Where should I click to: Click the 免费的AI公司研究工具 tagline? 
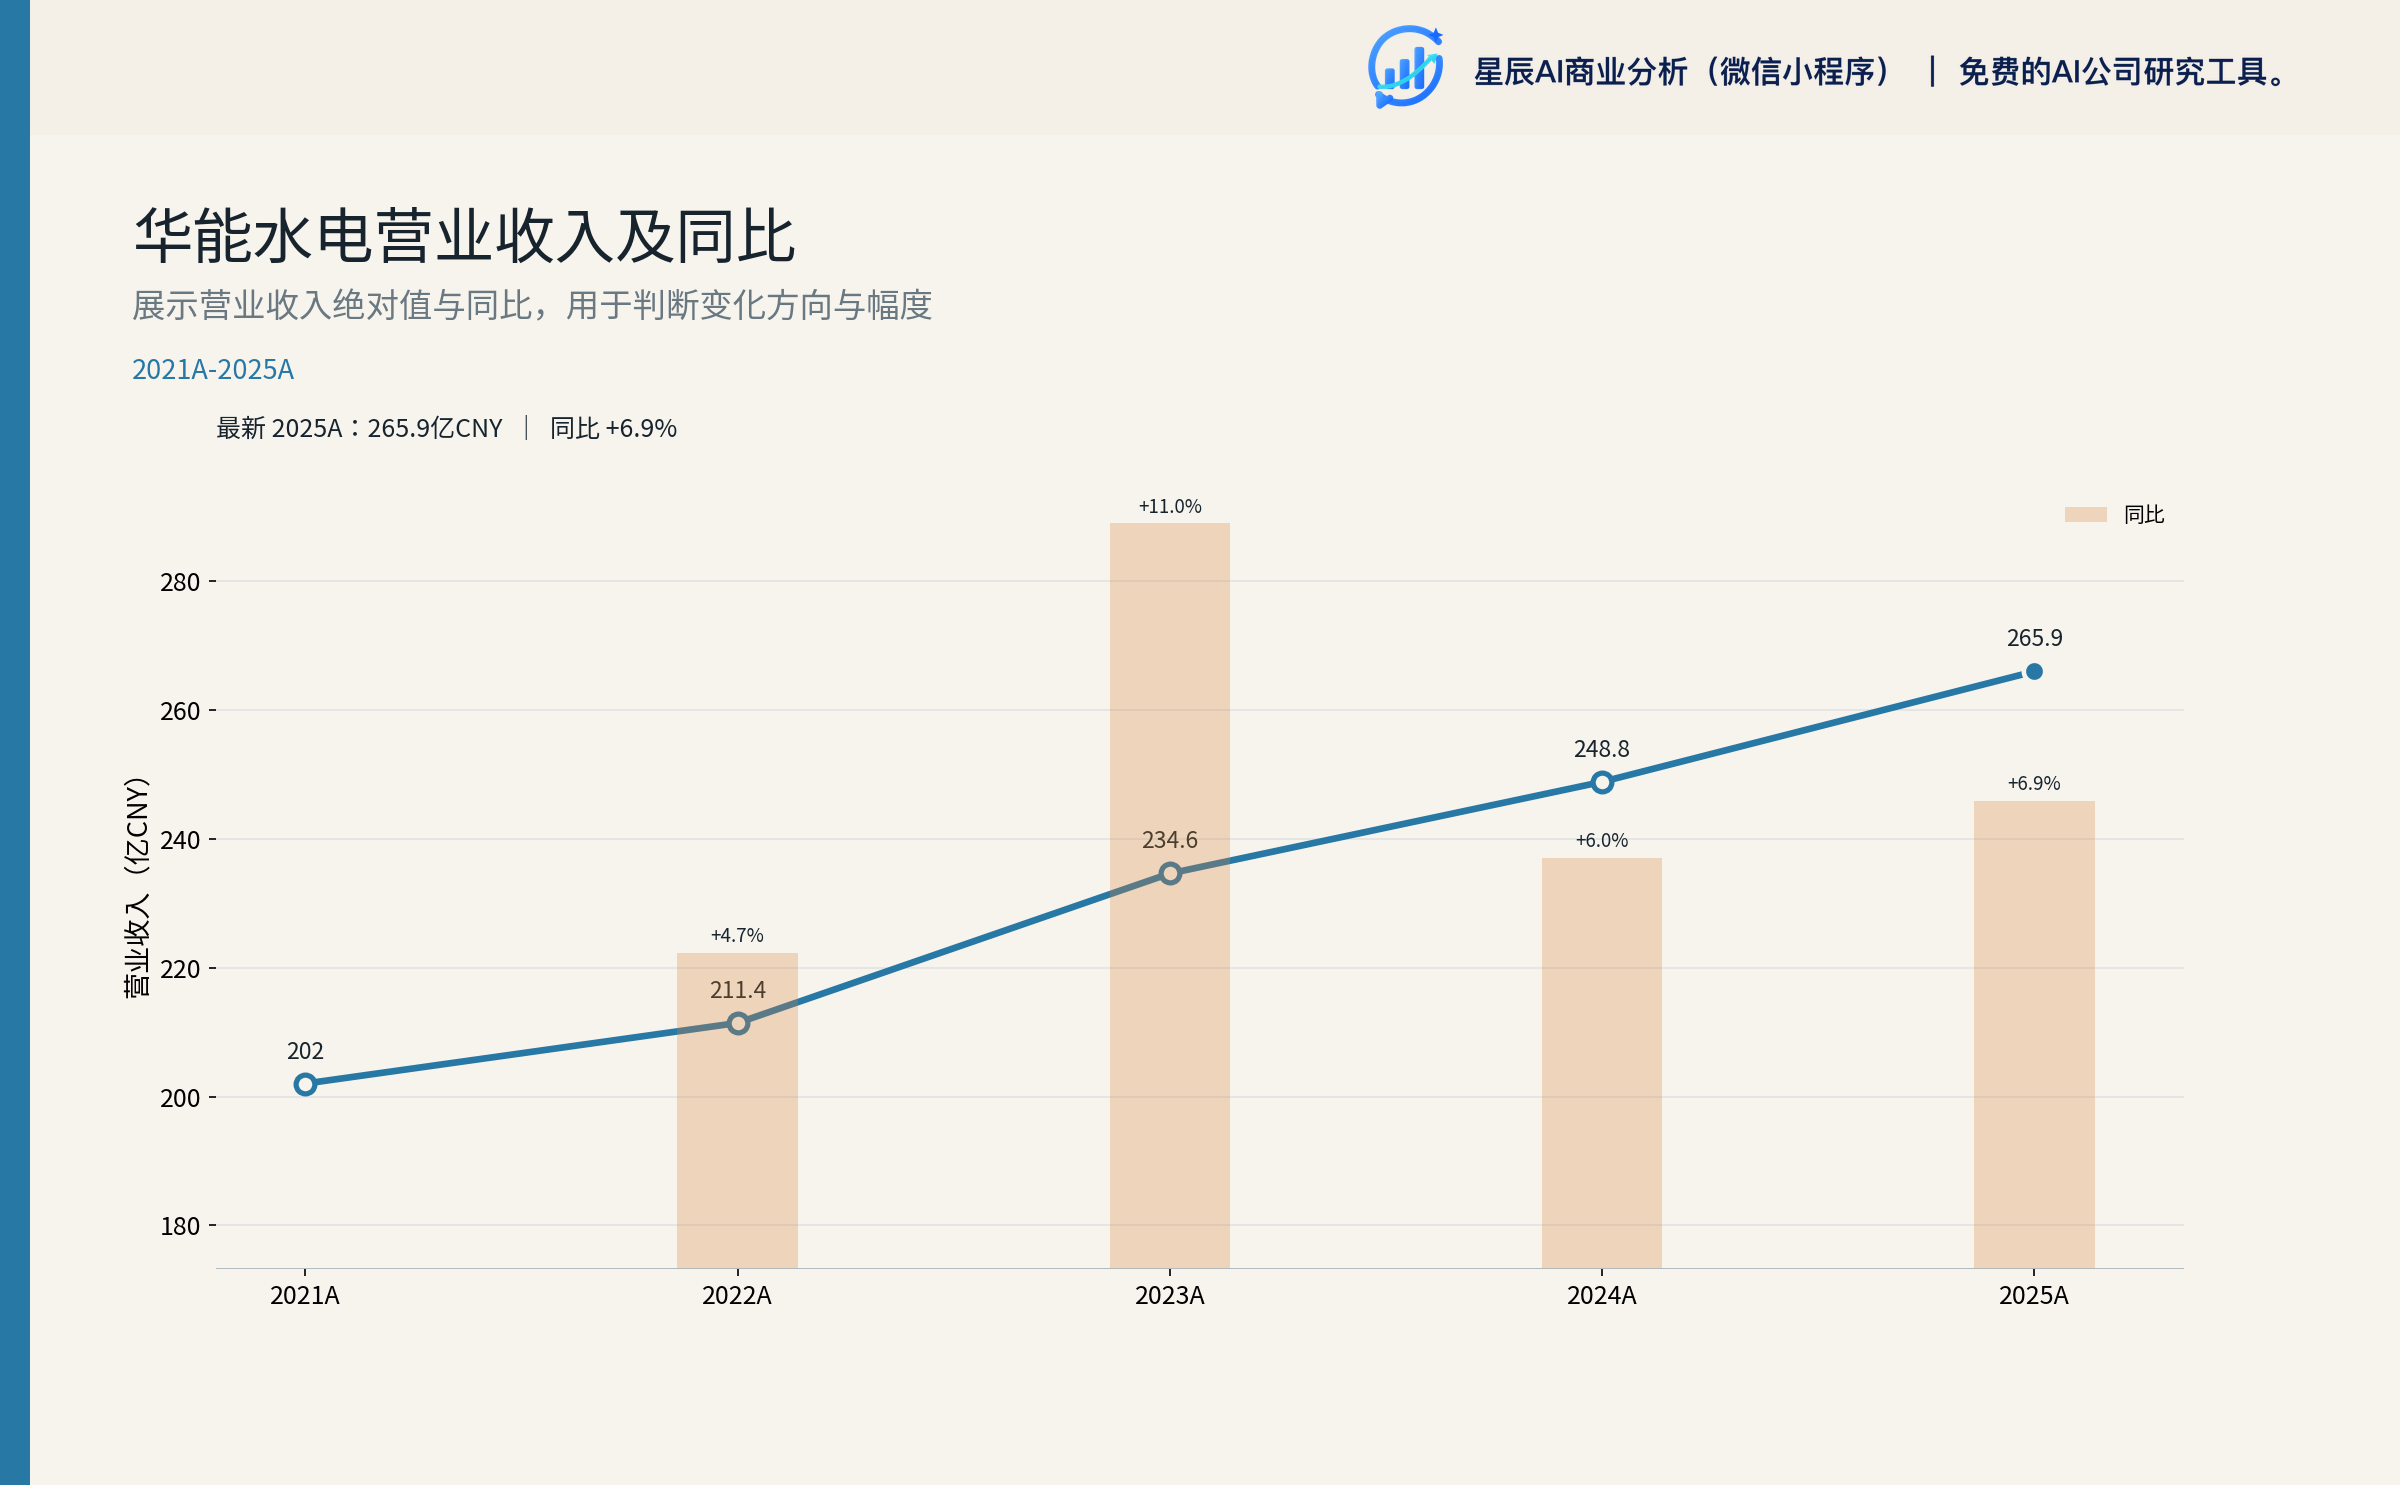(2122, 72)
